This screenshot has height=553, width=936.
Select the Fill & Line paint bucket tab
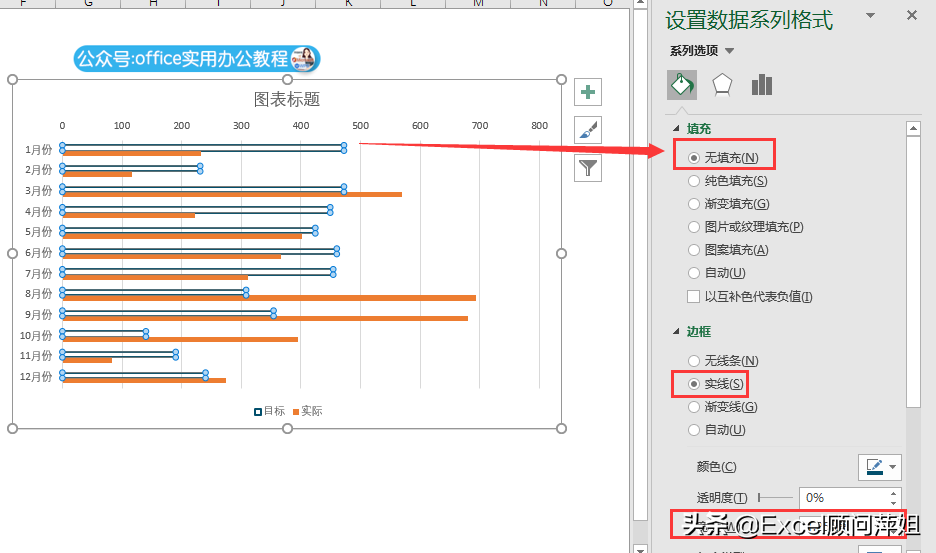[x=682, y=85]
